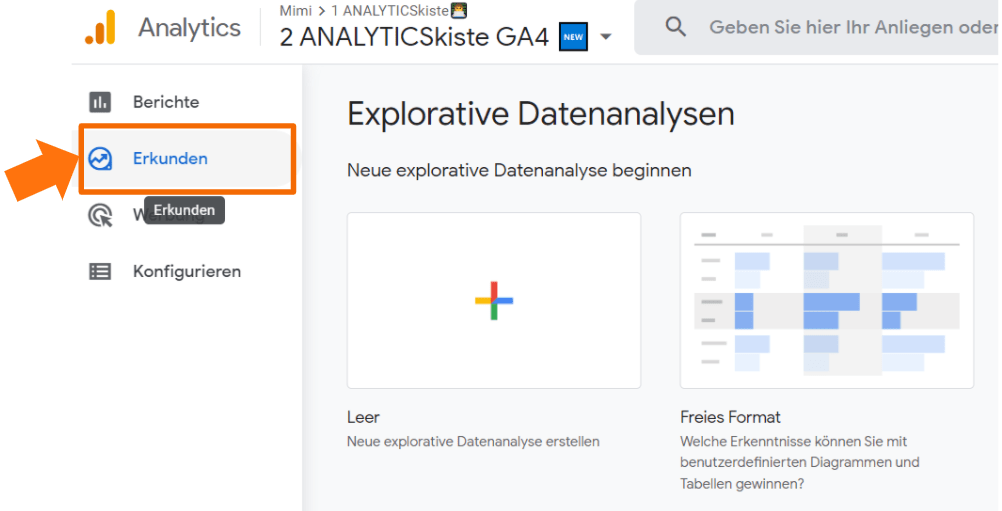Click the 'Leer' template title text
This screenshot has width=1002, height=511.
[x=363, y=417]
